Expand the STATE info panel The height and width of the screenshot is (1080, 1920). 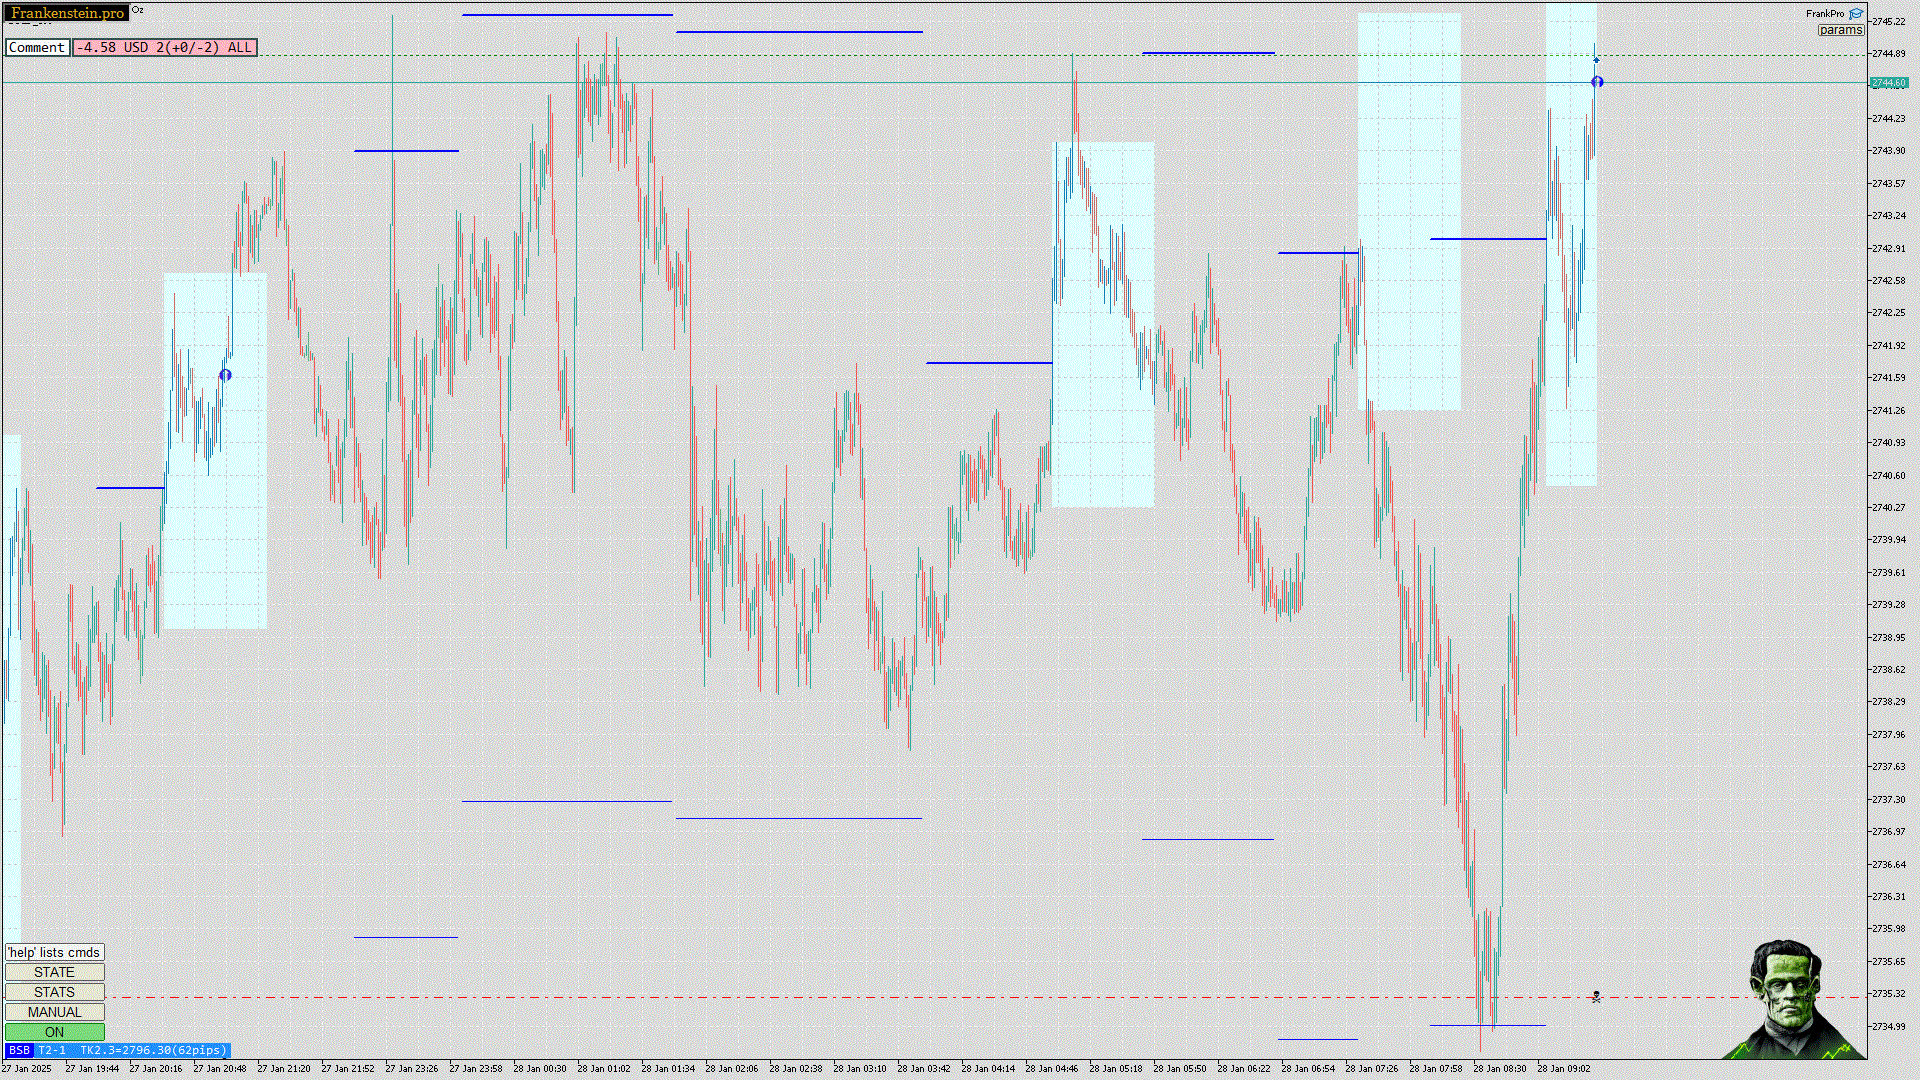click(x=54, y=972)
